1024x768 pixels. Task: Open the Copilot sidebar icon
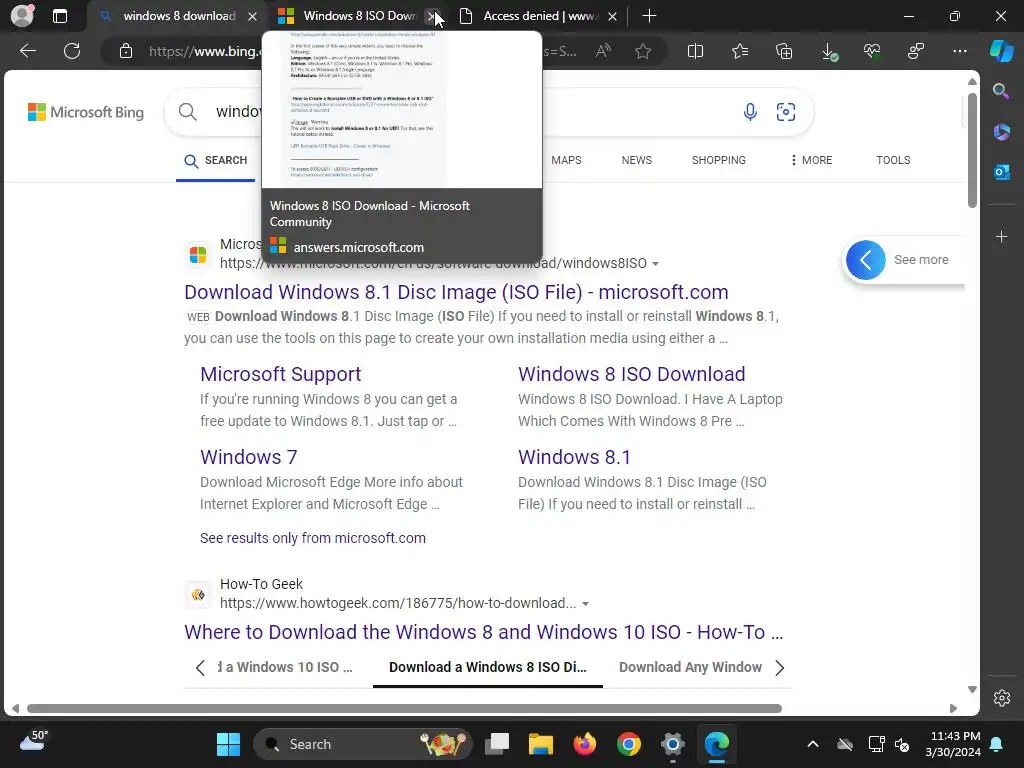(1001, 51)
